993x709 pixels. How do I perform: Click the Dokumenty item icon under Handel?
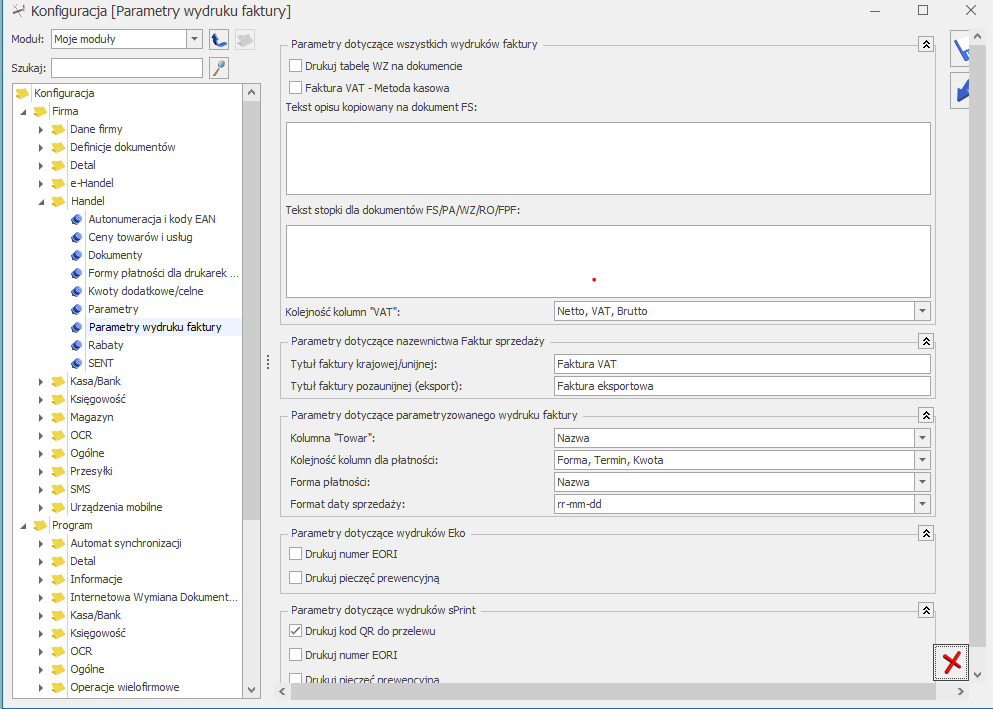coord(77,255)
